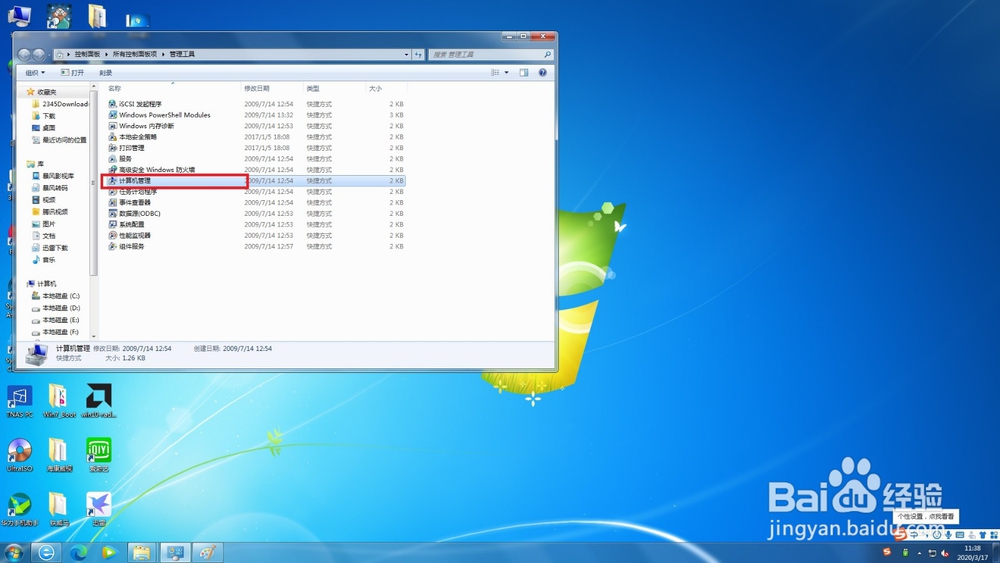Navigate to 所有控制面板项 breadcrumb
Viewport: 1000px width, 563px height.
(x=135, y=54)
